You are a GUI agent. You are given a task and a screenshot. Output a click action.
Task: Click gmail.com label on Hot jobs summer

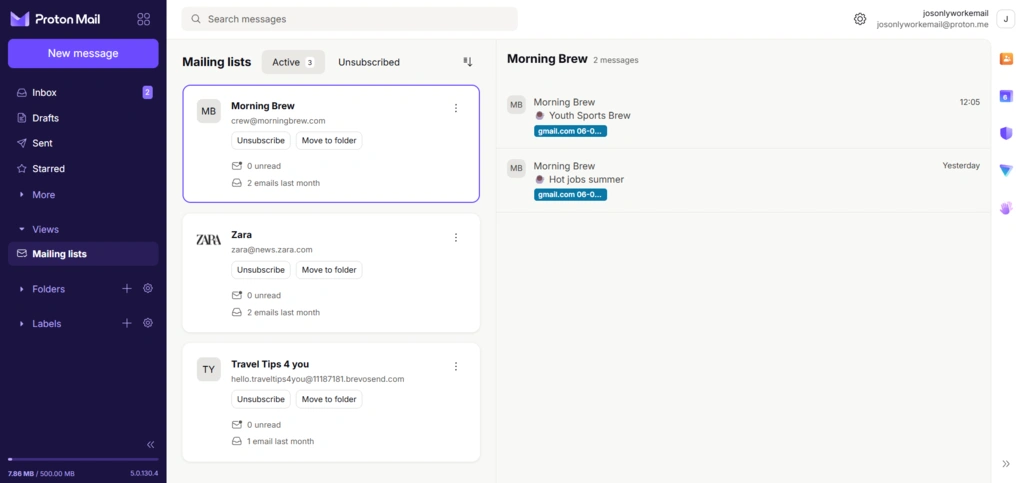click(x=570, y=195)
